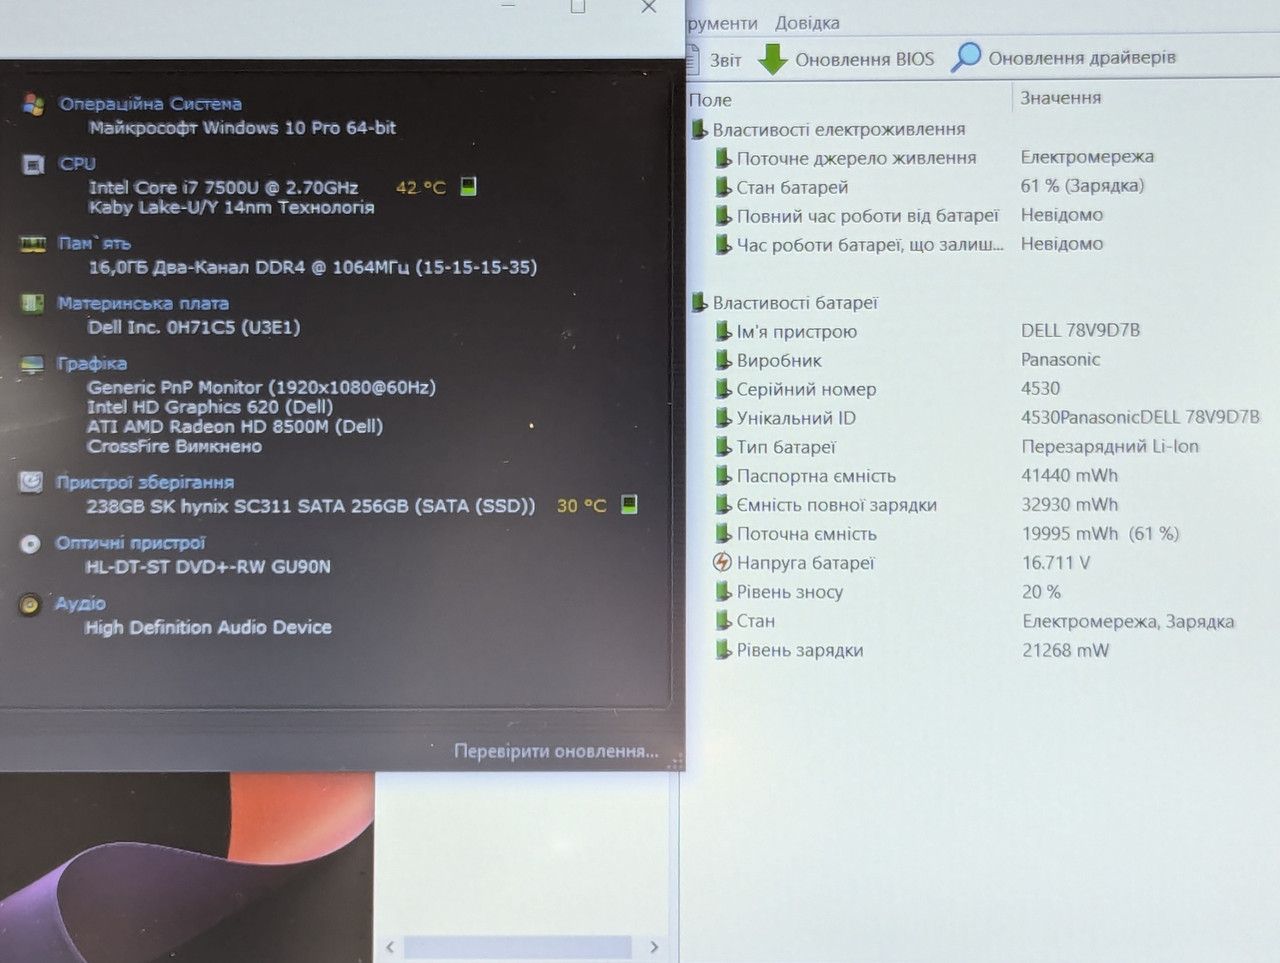Click the Оптичні пристрої disc icon
1280x963 pixels.
point(31,544)
